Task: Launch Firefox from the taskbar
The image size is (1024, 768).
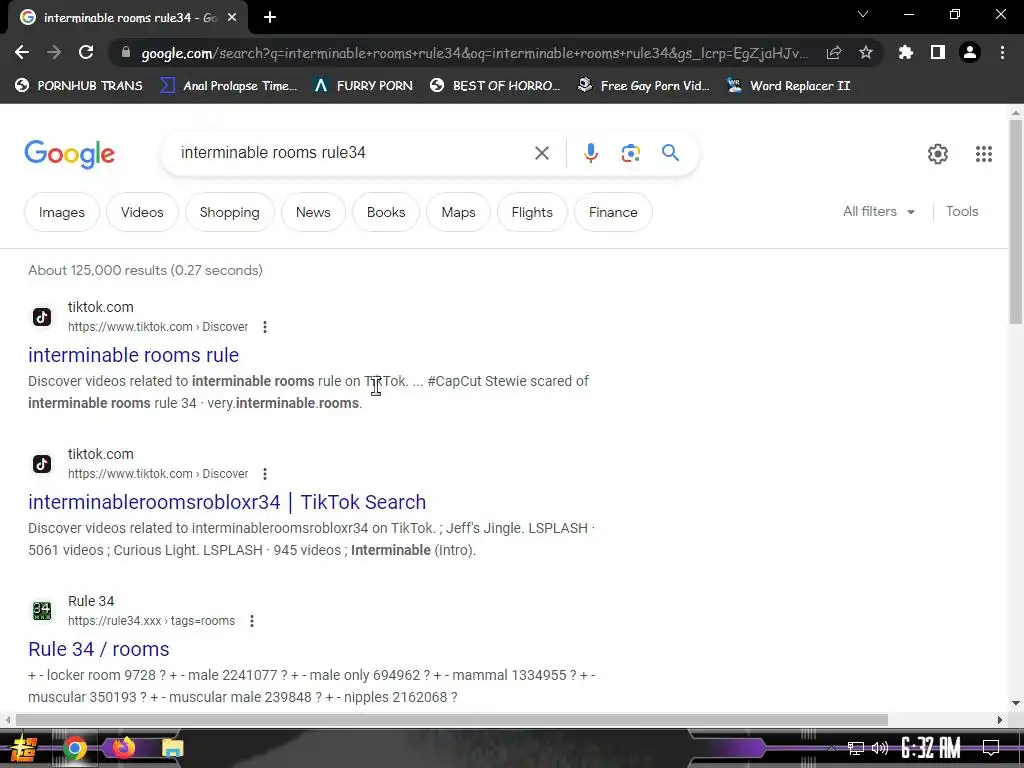Action: [123, 748]
